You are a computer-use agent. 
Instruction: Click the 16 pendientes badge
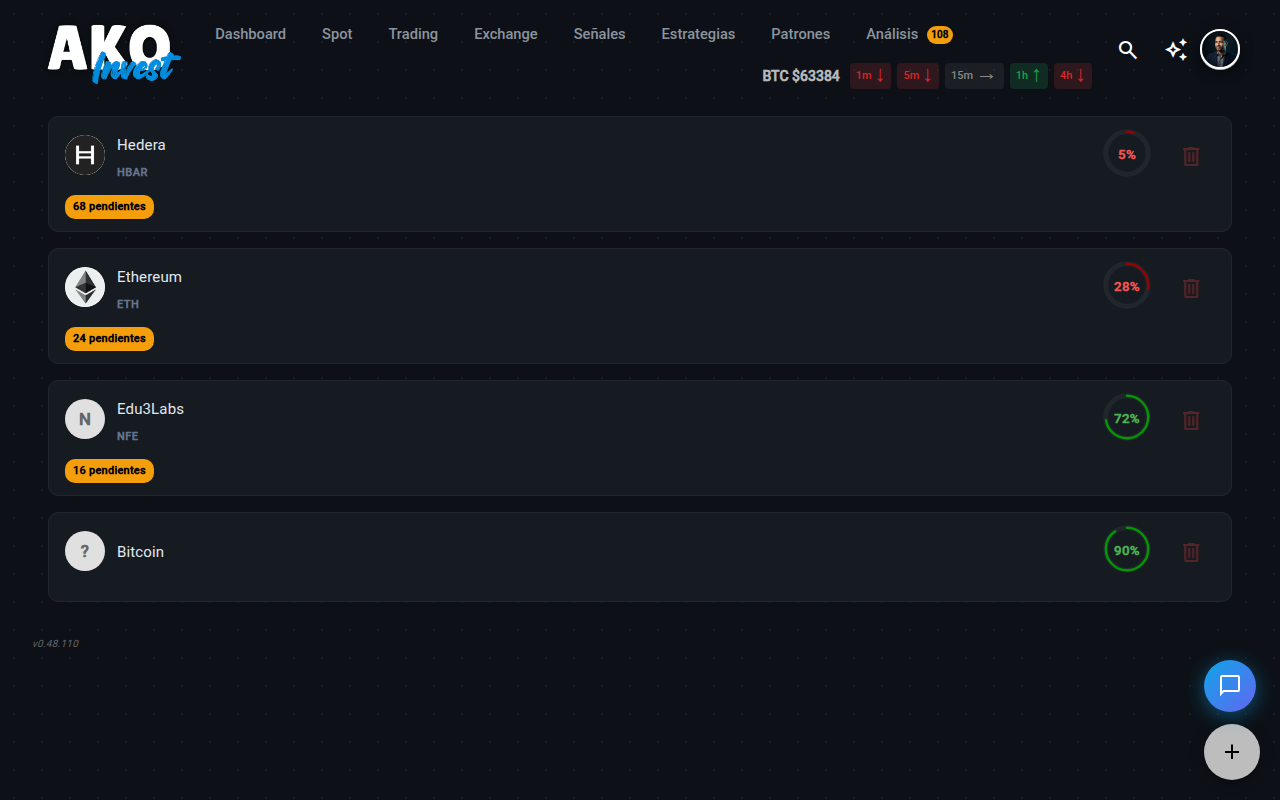[x=109, y=471]
